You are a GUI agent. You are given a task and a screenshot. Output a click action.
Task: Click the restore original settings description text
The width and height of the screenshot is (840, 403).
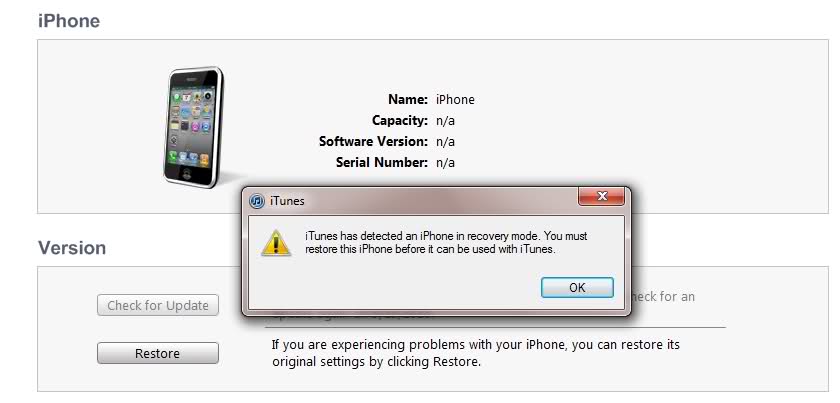[476, 353]
